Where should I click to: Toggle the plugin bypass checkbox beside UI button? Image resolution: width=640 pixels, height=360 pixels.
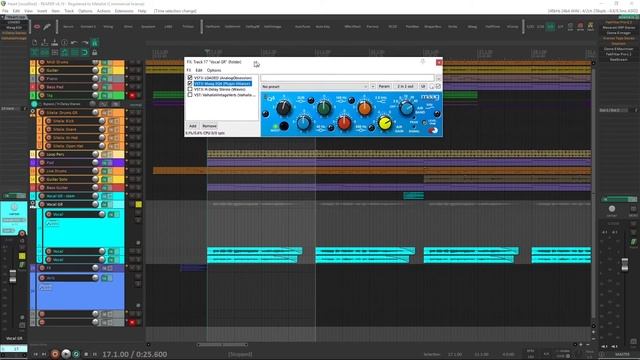[438, 87]
